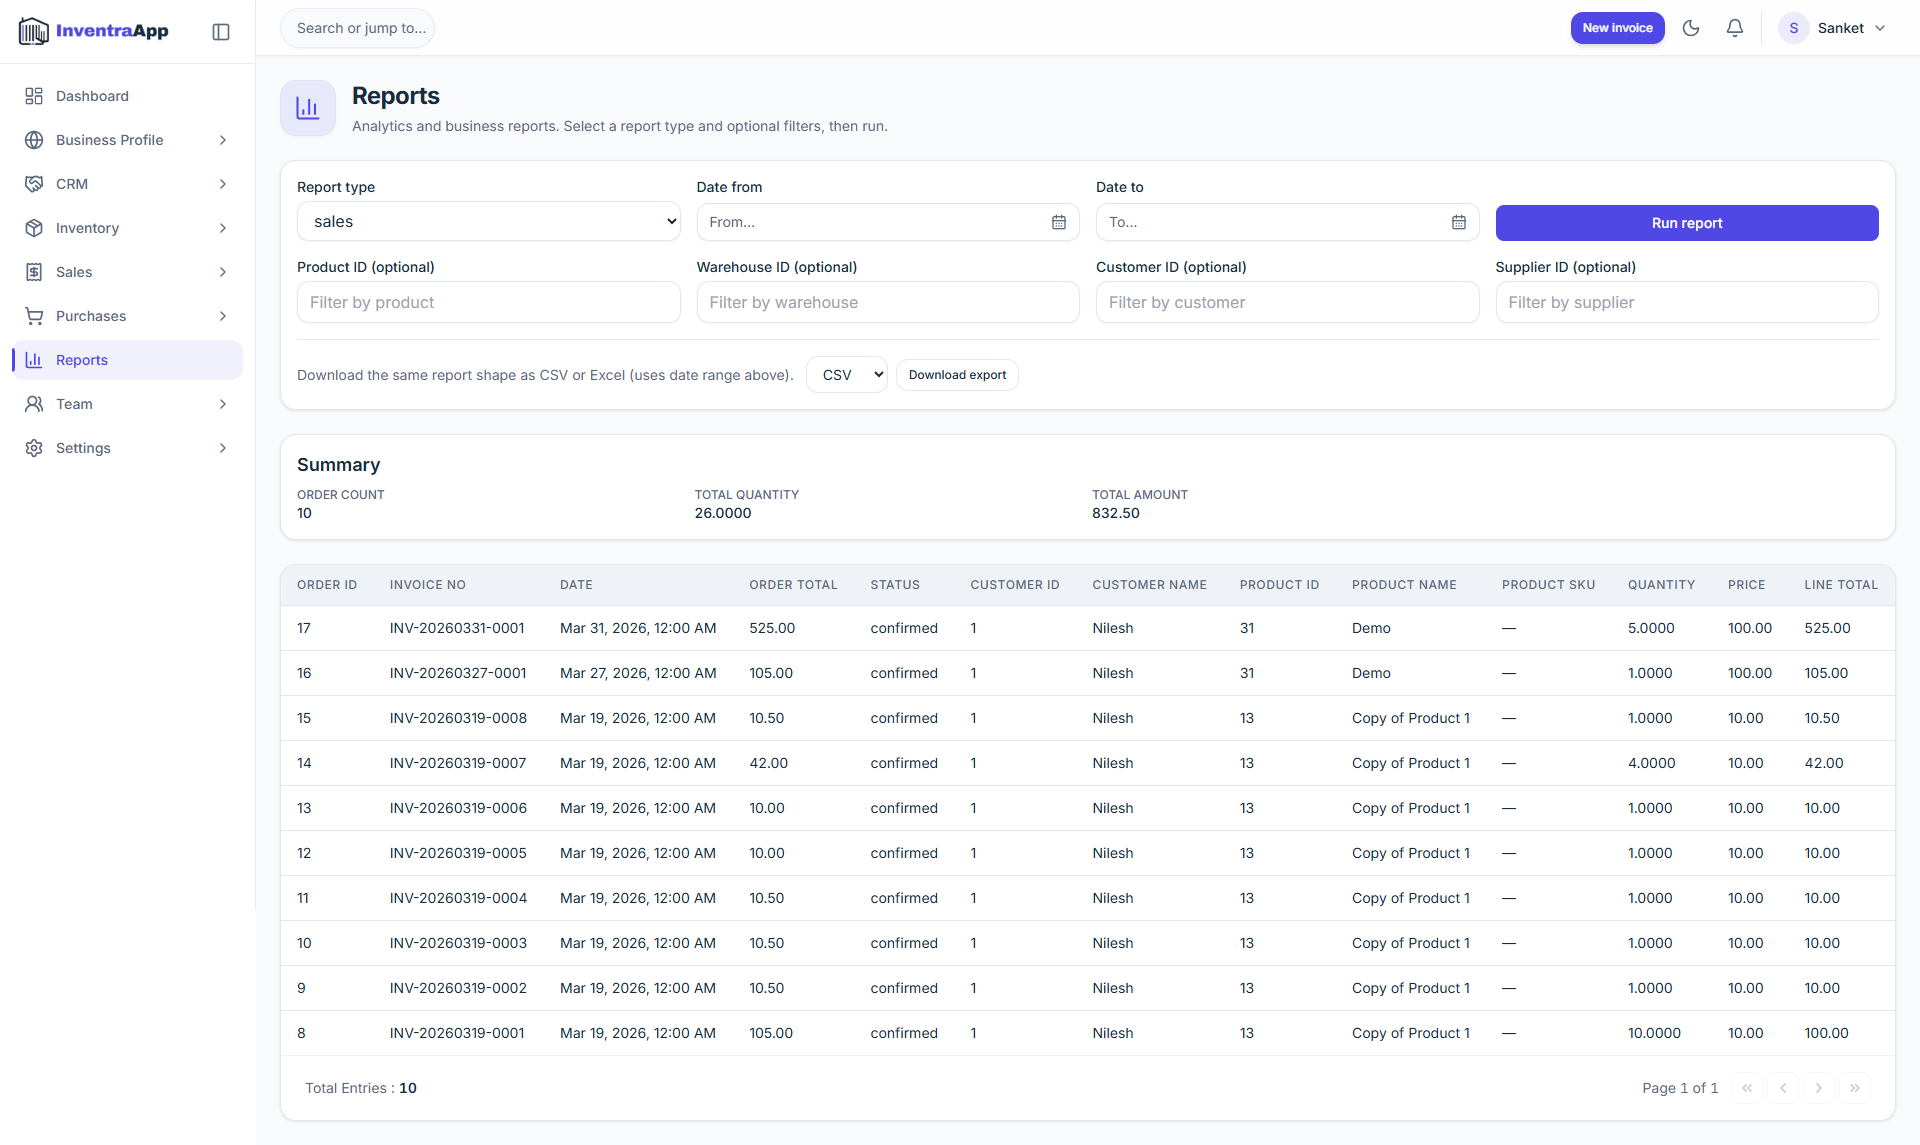This screenshot has height=1145, width=1920.
Task: Click ORDER TOTAL column header
Action: [x=794, y=585]
